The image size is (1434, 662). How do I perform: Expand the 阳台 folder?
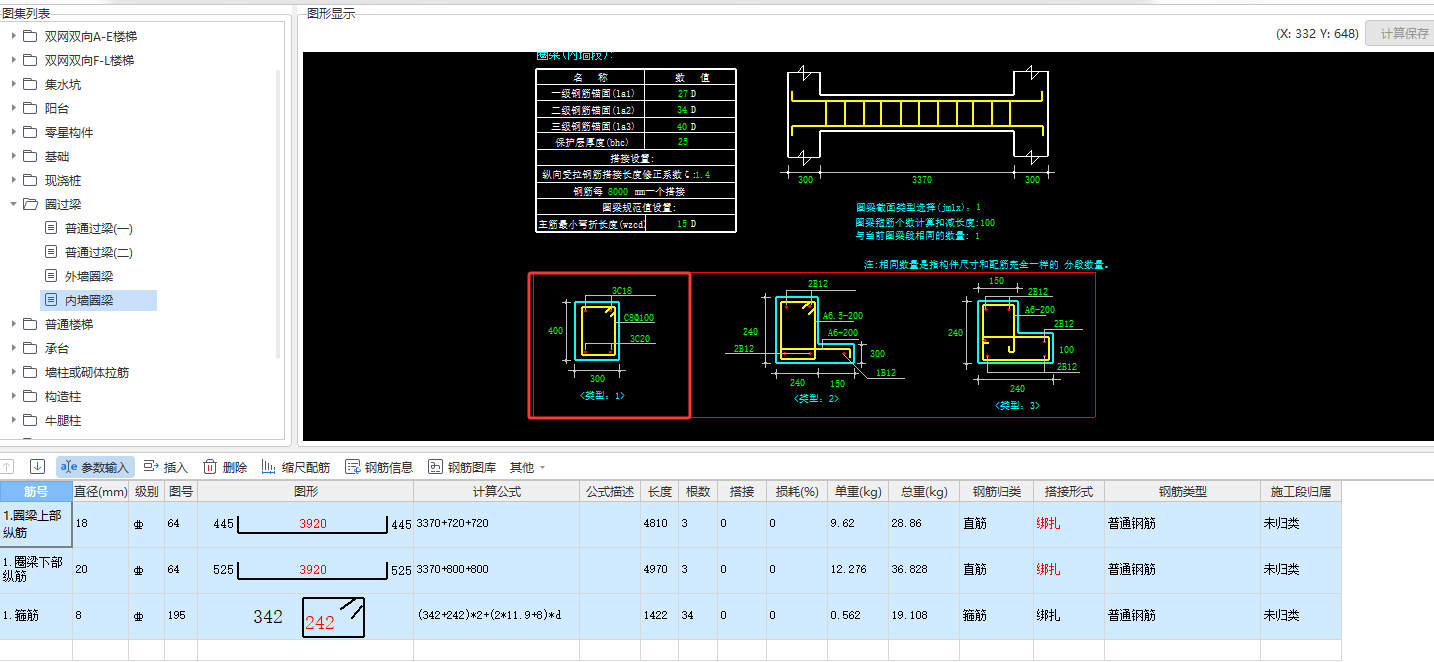14,108
